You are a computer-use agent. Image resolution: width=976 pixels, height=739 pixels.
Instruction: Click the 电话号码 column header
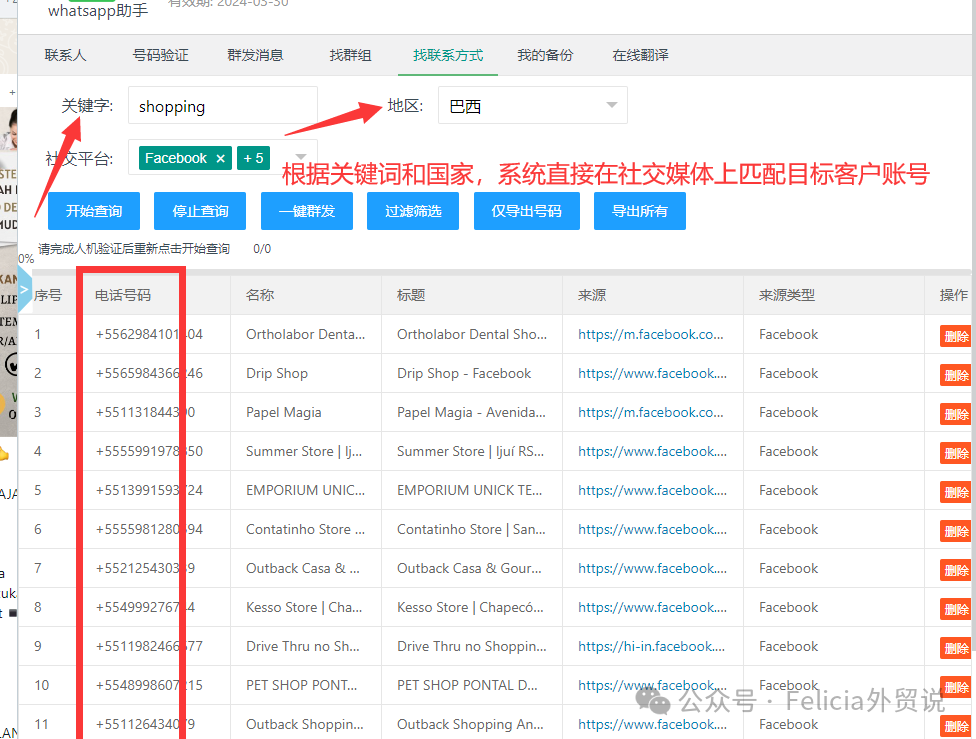[123, 295]
